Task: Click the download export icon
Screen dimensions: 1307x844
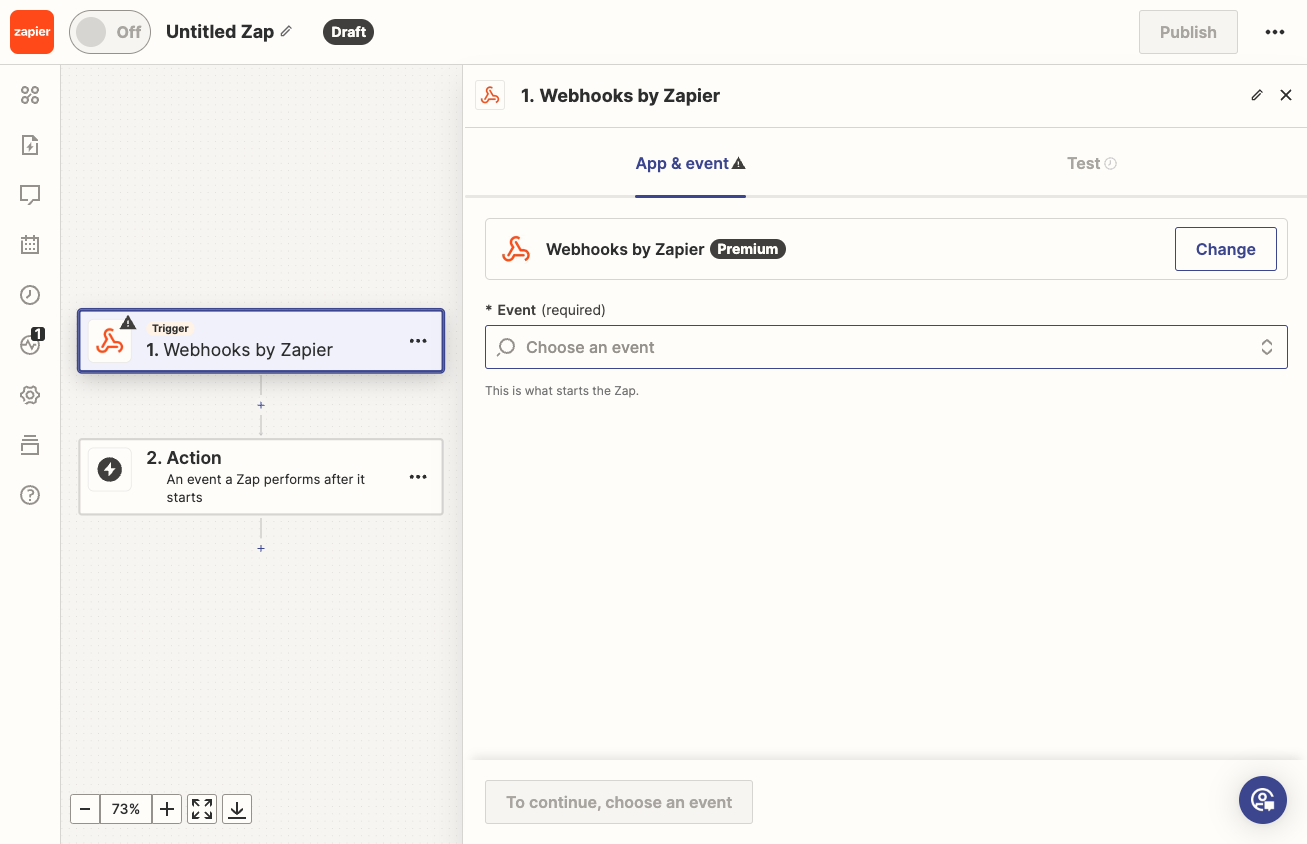Action: coord(237,809)
